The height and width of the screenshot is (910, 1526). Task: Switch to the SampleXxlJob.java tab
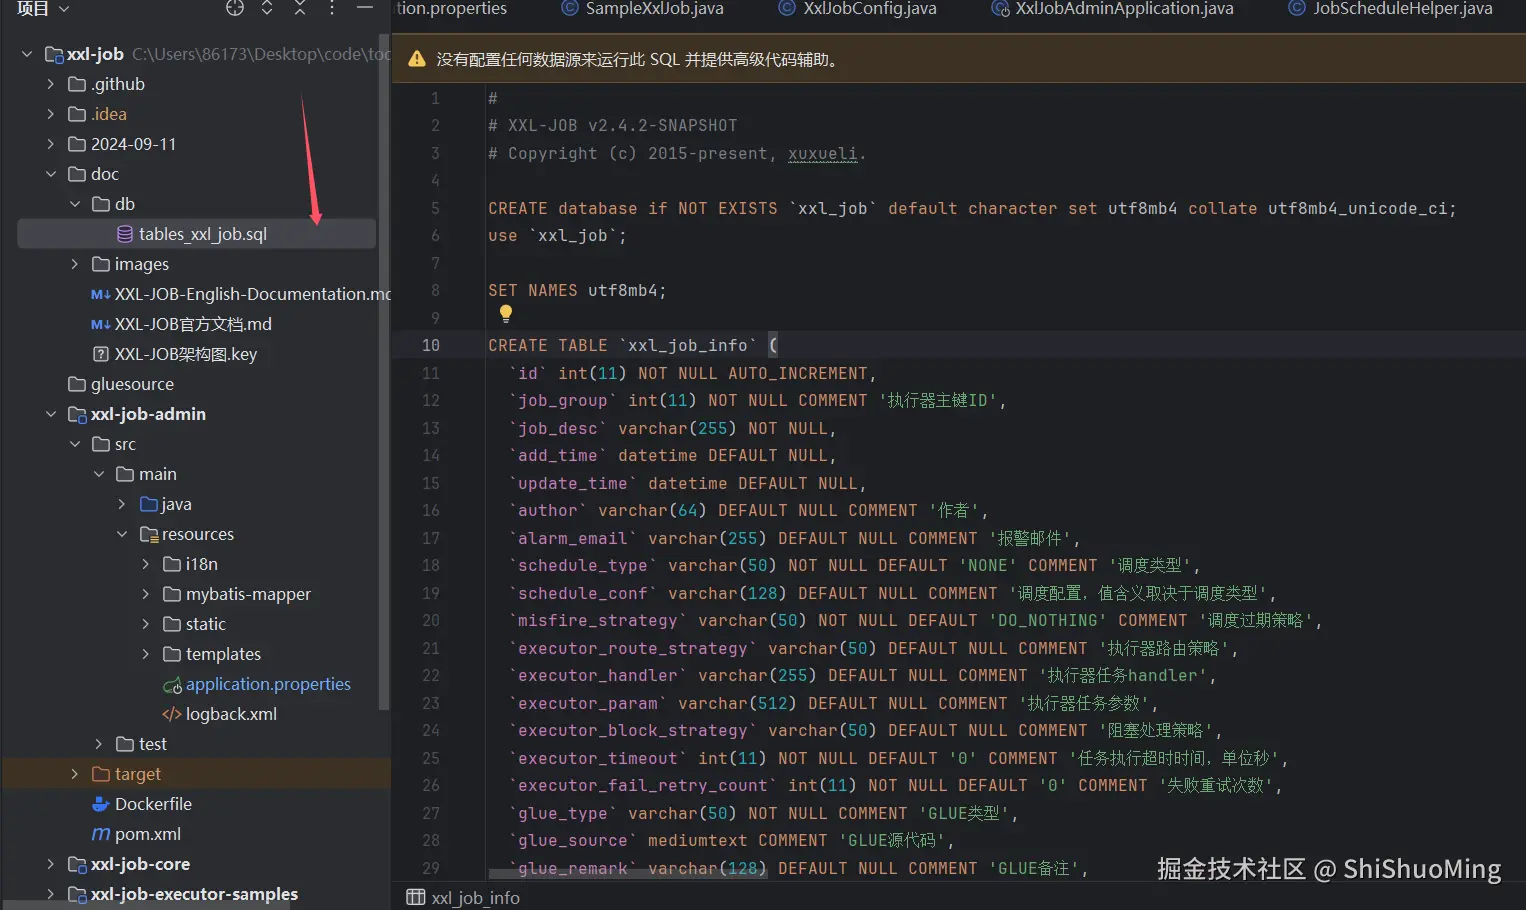click(x=642, y=9)
